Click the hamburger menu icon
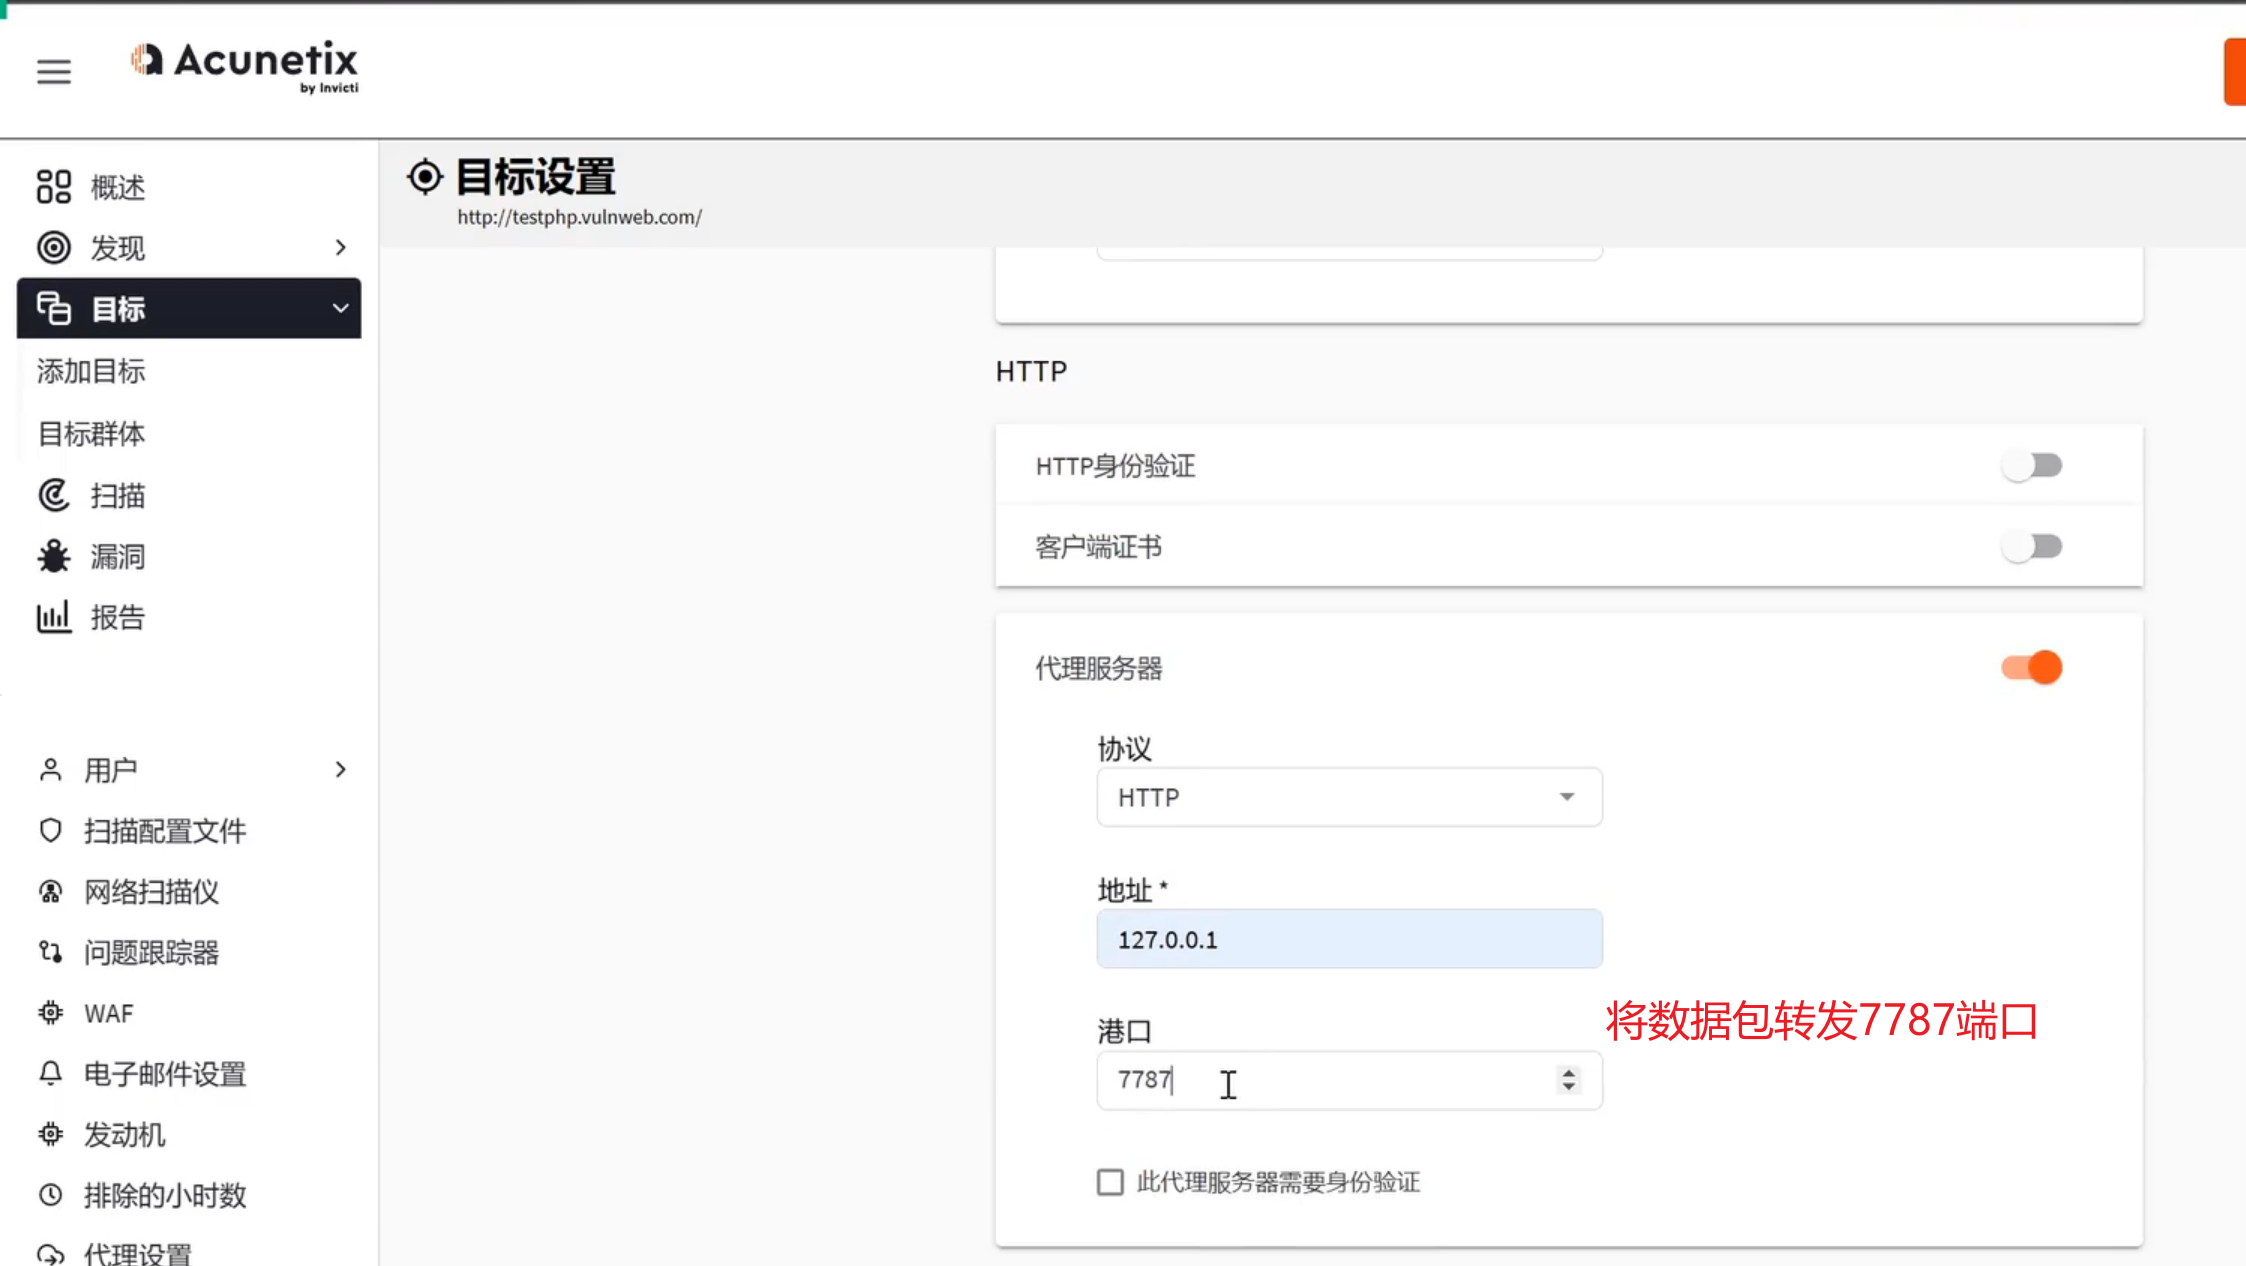This screenshot has width=2246, height=1266. click(x=54, y=71)
